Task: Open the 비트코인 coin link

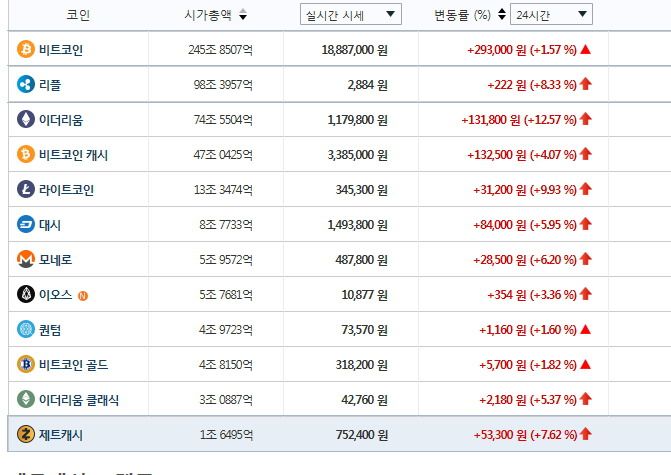Action: click(61, 50)
